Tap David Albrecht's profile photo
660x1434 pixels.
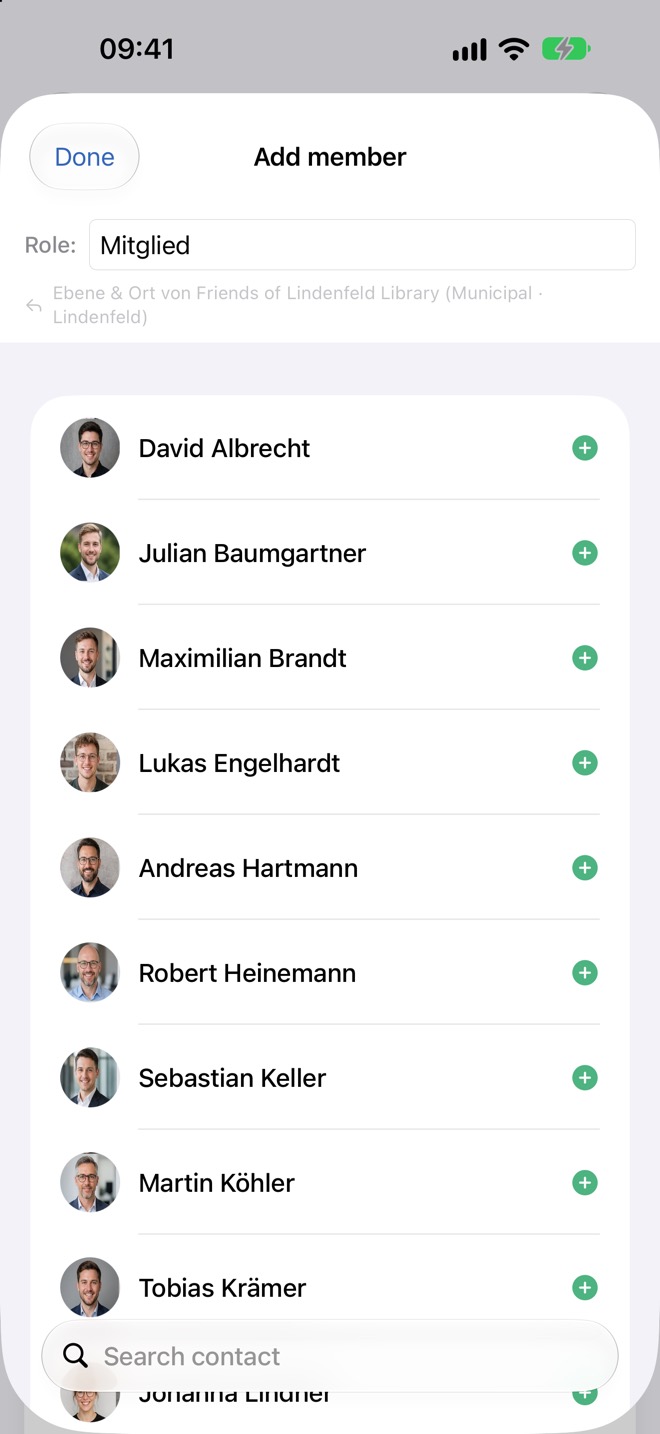[90, 448]
